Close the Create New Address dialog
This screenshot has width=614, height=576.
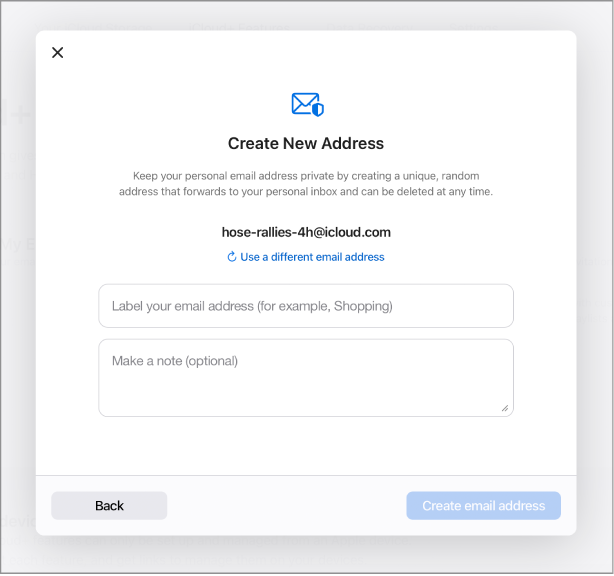pos(57,53)
